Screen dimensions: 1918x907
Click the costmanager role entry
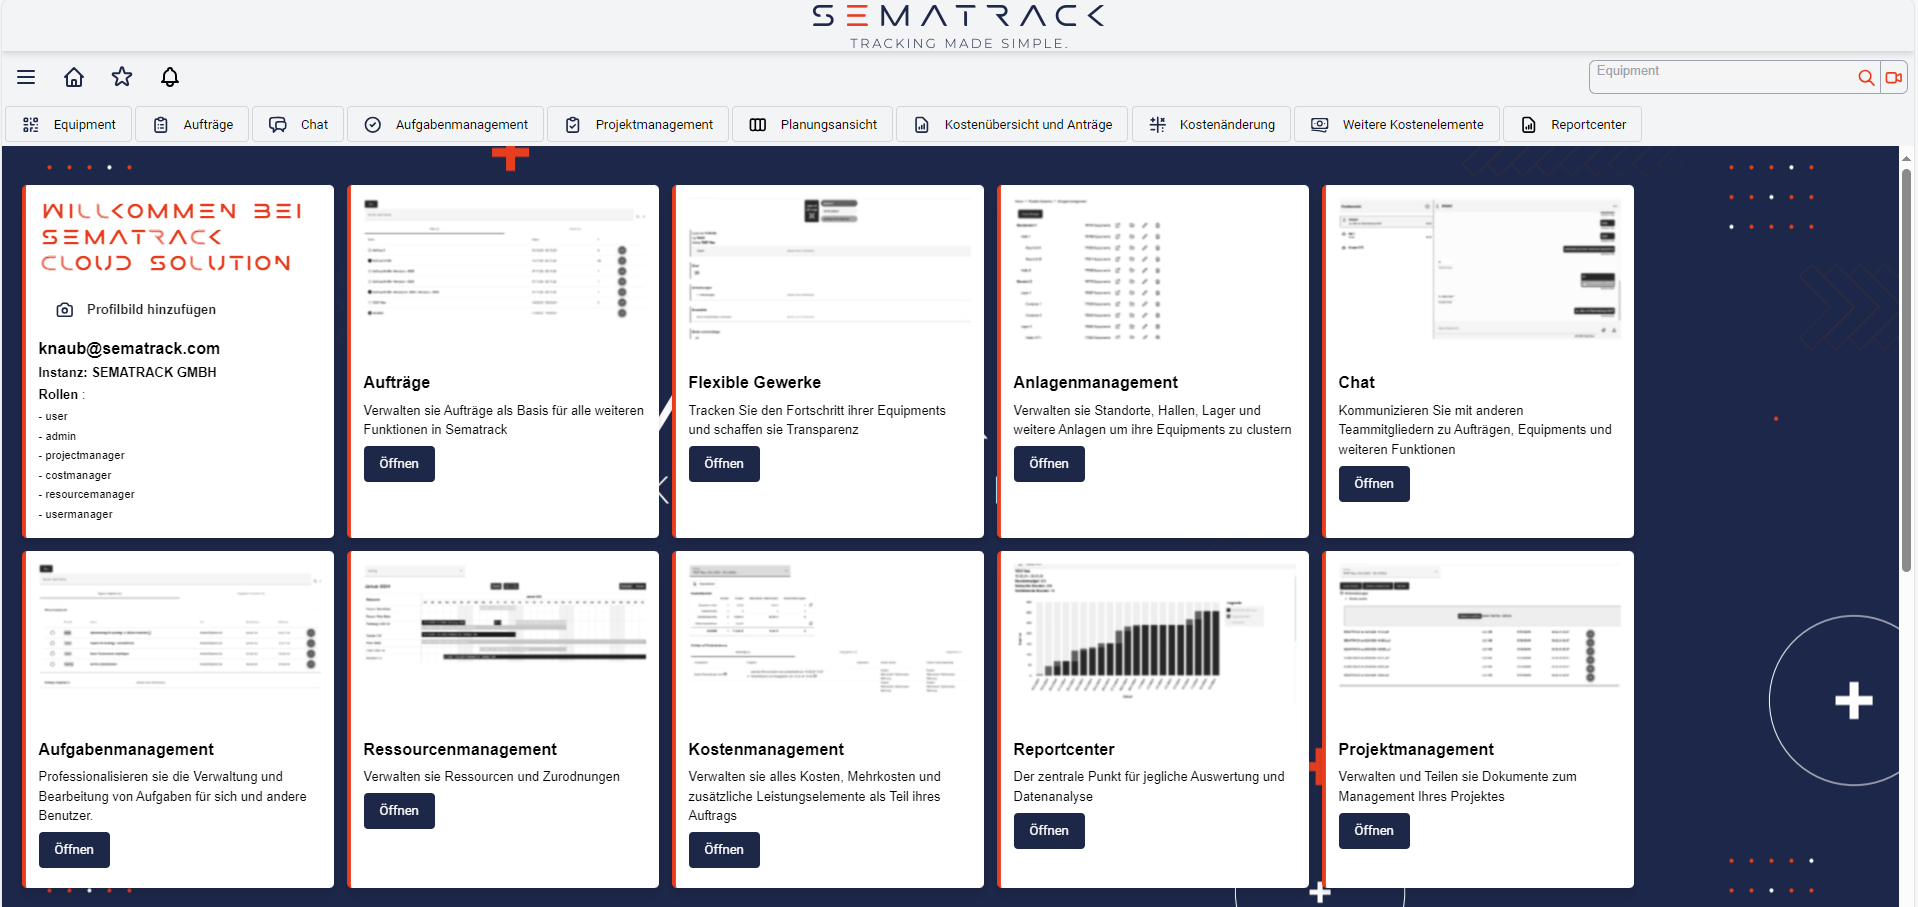coord(75,476)
